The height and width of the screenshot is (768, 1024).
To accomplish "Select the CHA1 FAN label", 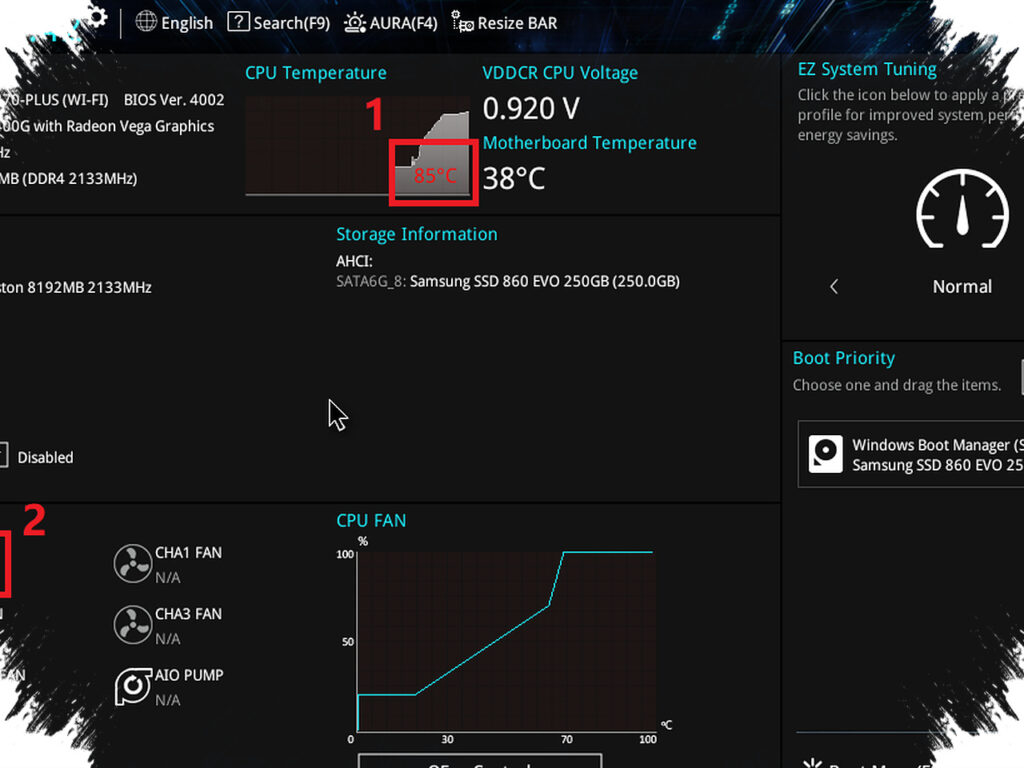I will (x=188, y=552).
